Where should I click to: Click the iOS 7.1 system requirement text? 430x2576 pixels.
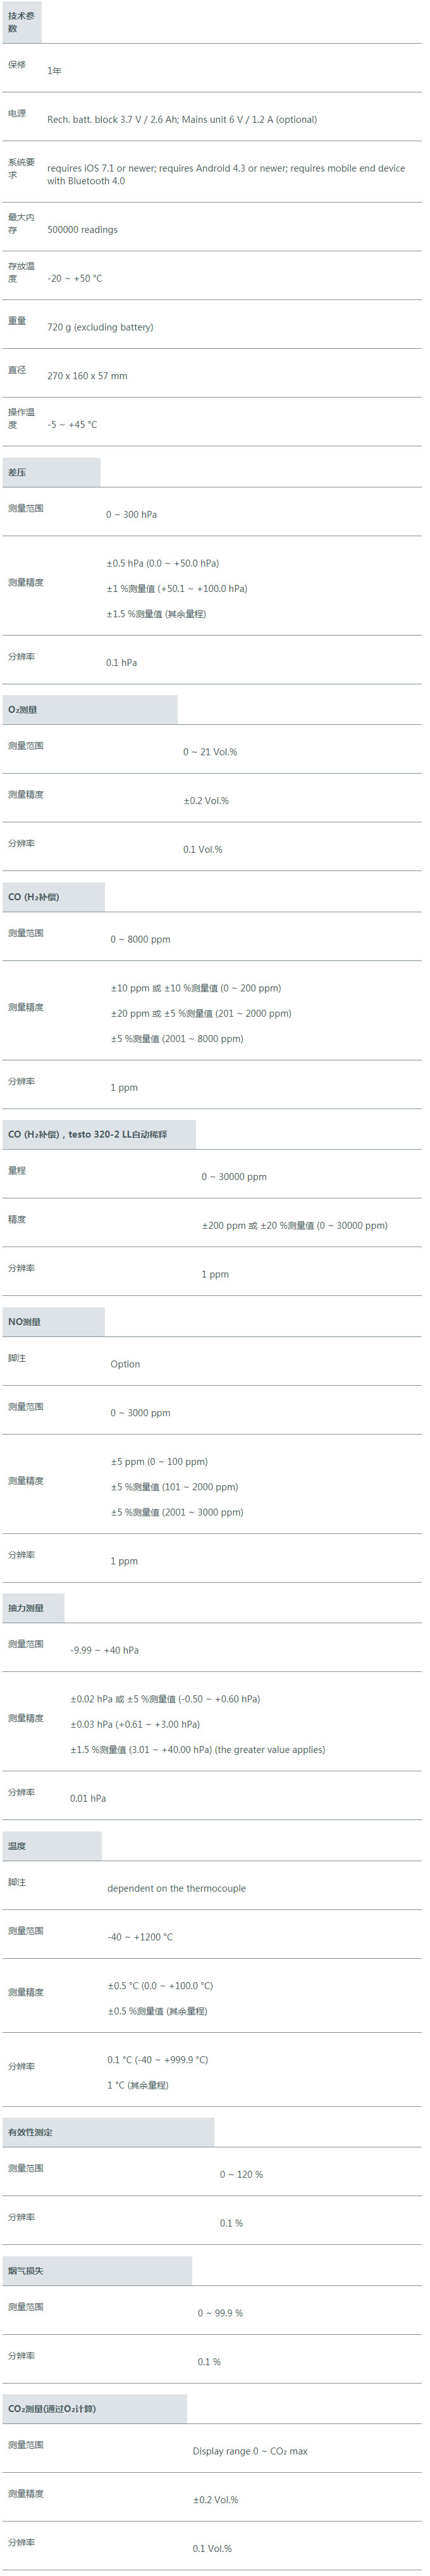(x=226, y=175)
